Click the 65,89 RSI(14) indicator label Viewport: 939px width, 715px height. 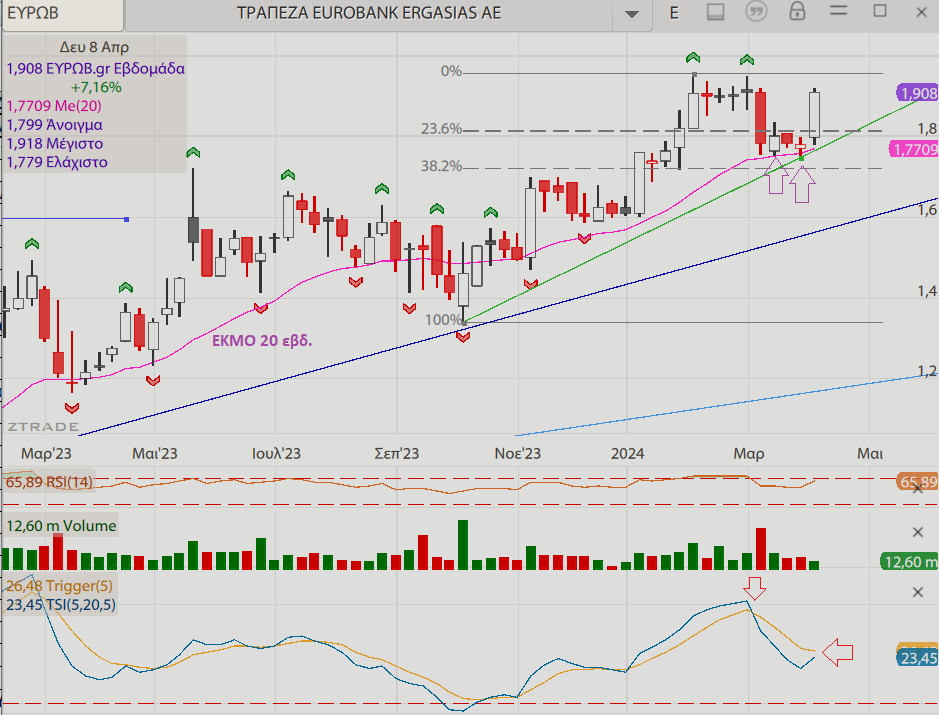click(49, 482)
